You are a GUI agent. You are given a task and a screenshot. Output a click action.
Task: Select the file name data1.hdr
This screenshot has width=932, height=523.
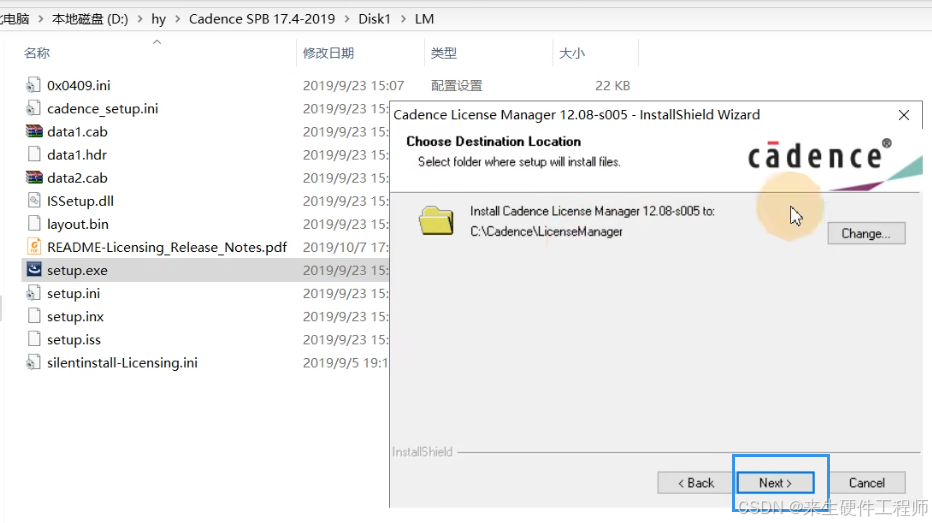point(77,155)
